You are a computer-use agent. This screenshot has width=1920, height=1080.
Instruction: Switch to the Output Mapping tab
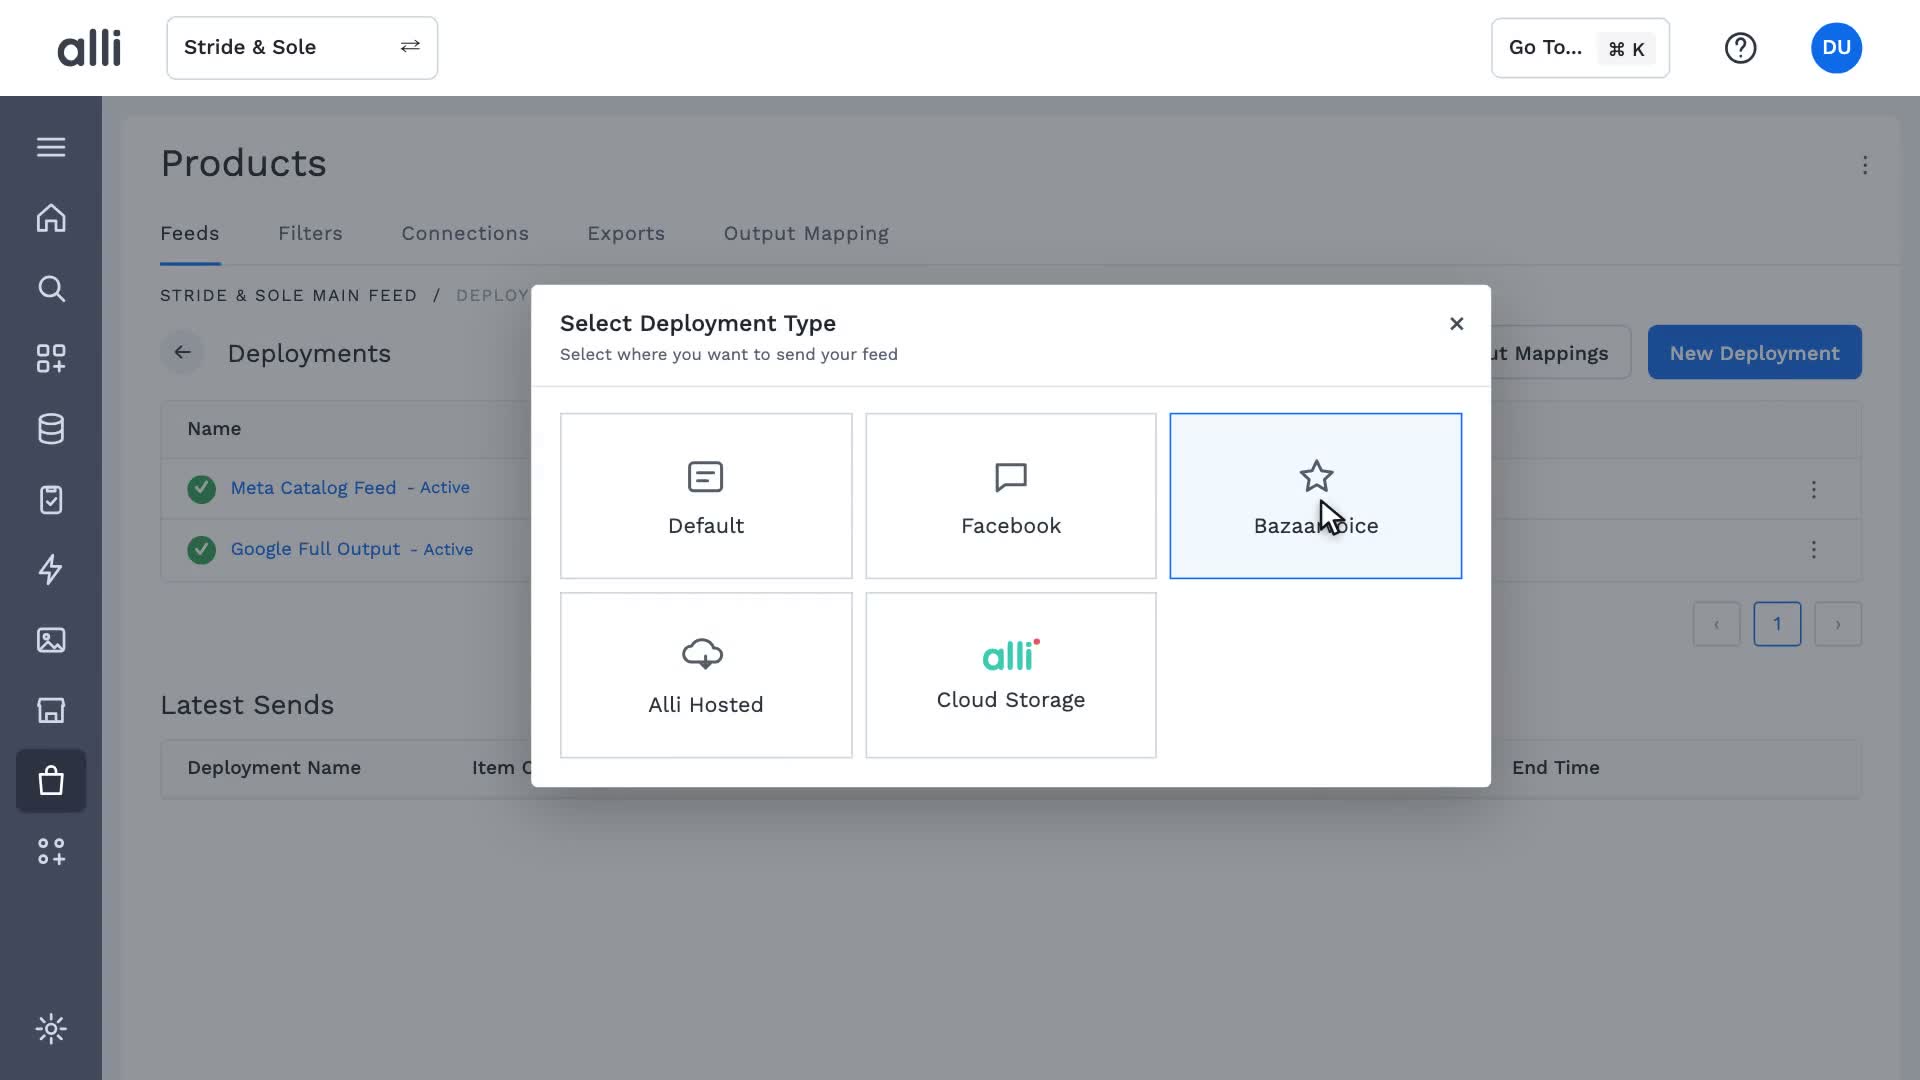point(806,233)
